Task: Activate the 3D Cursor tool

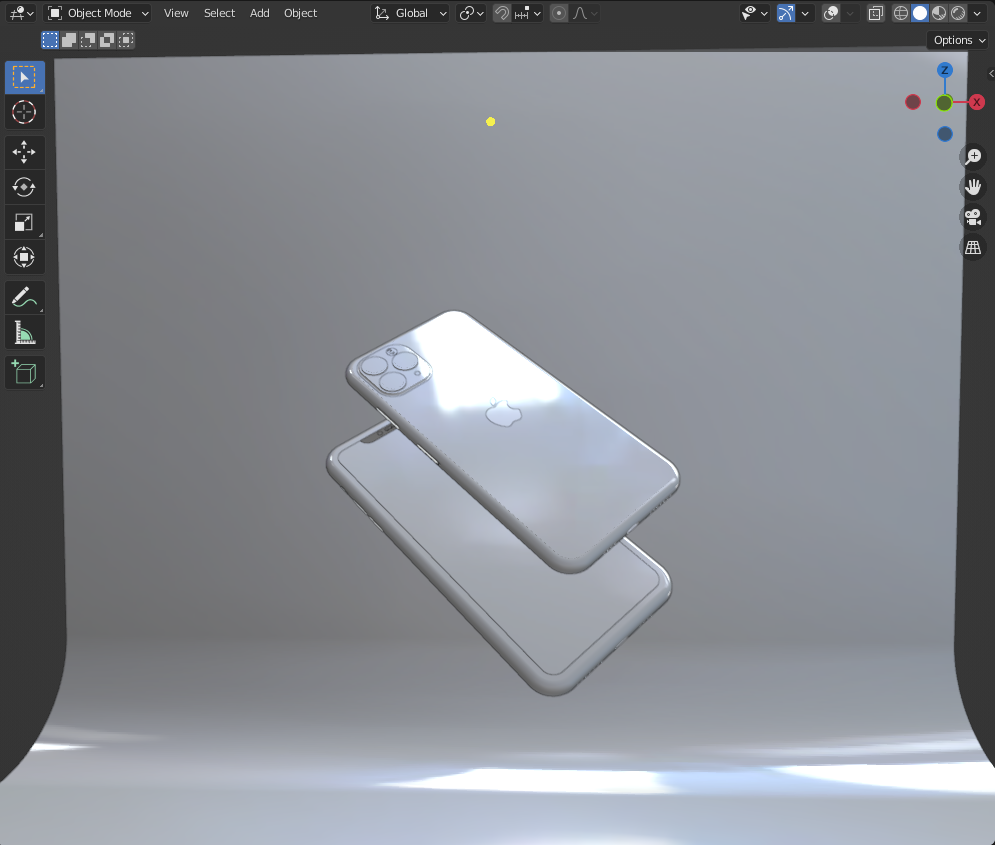Action: point(24,112)
